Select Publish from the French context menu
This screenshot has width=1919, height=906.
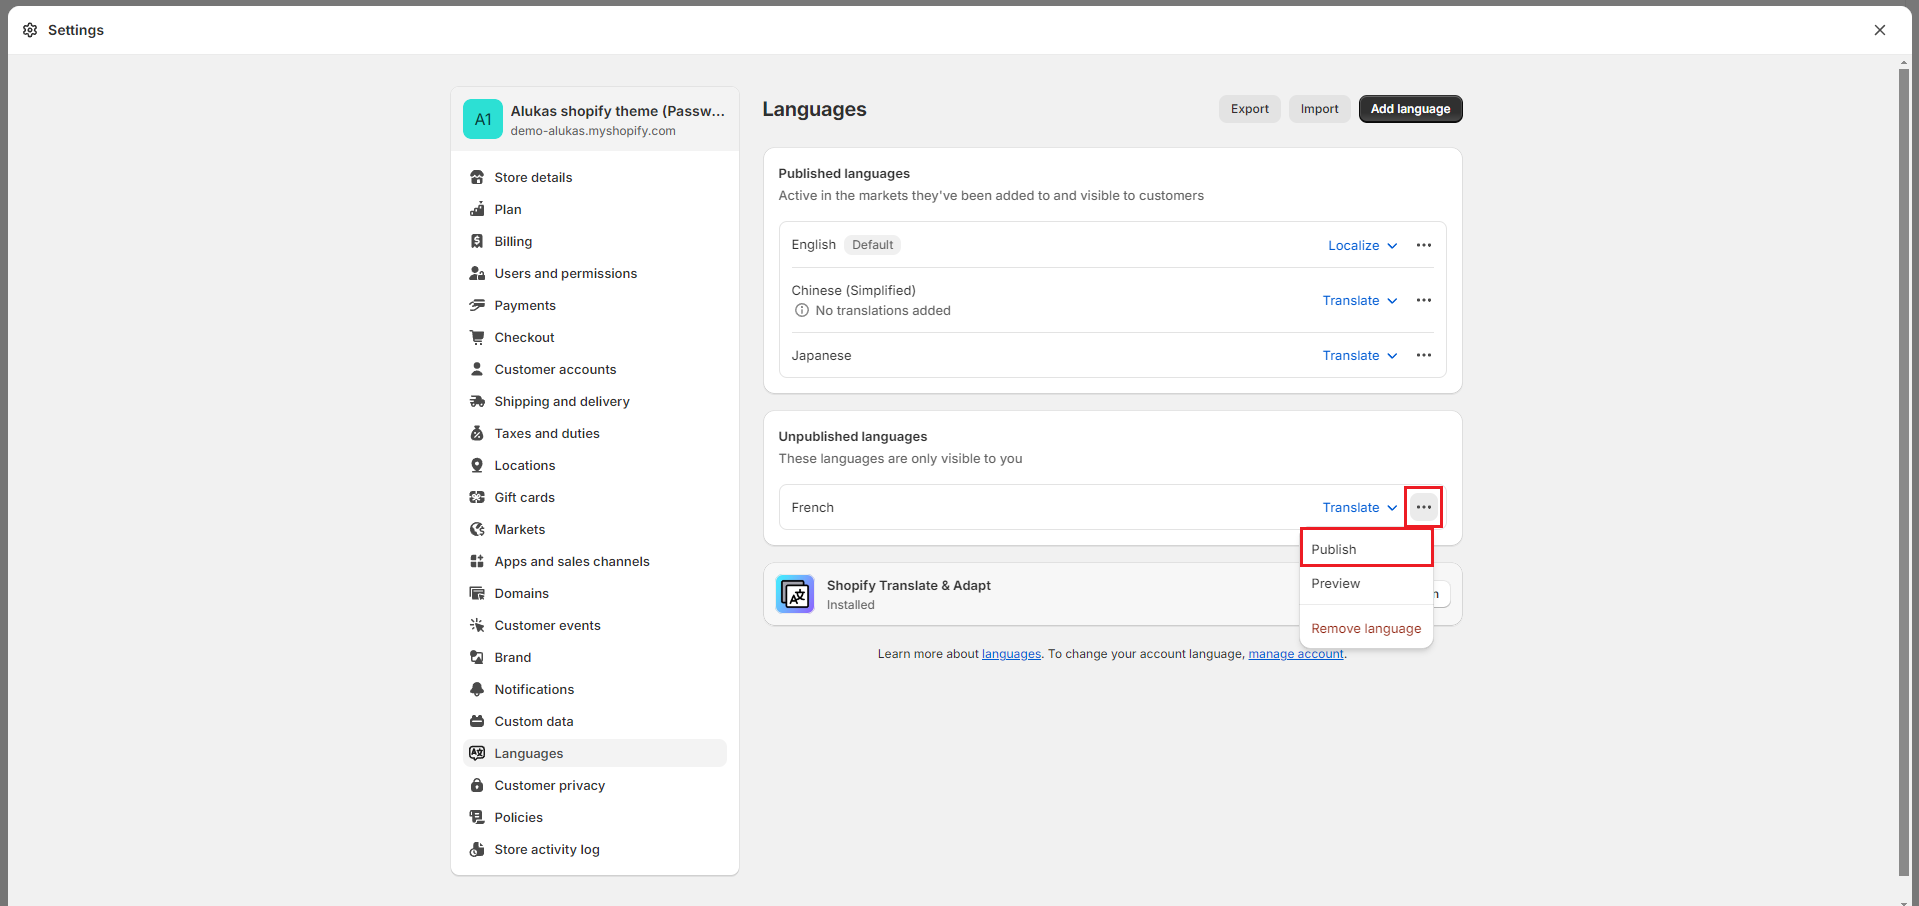click(x=1334, y=550)
